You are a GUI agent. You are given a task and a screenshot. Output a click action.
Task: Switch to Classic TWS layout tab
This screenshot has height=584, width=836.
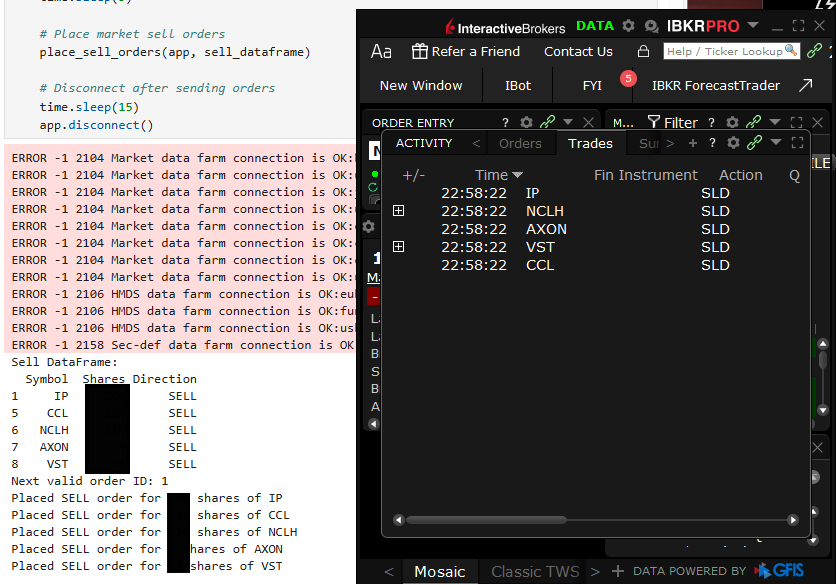click(535, 572)
